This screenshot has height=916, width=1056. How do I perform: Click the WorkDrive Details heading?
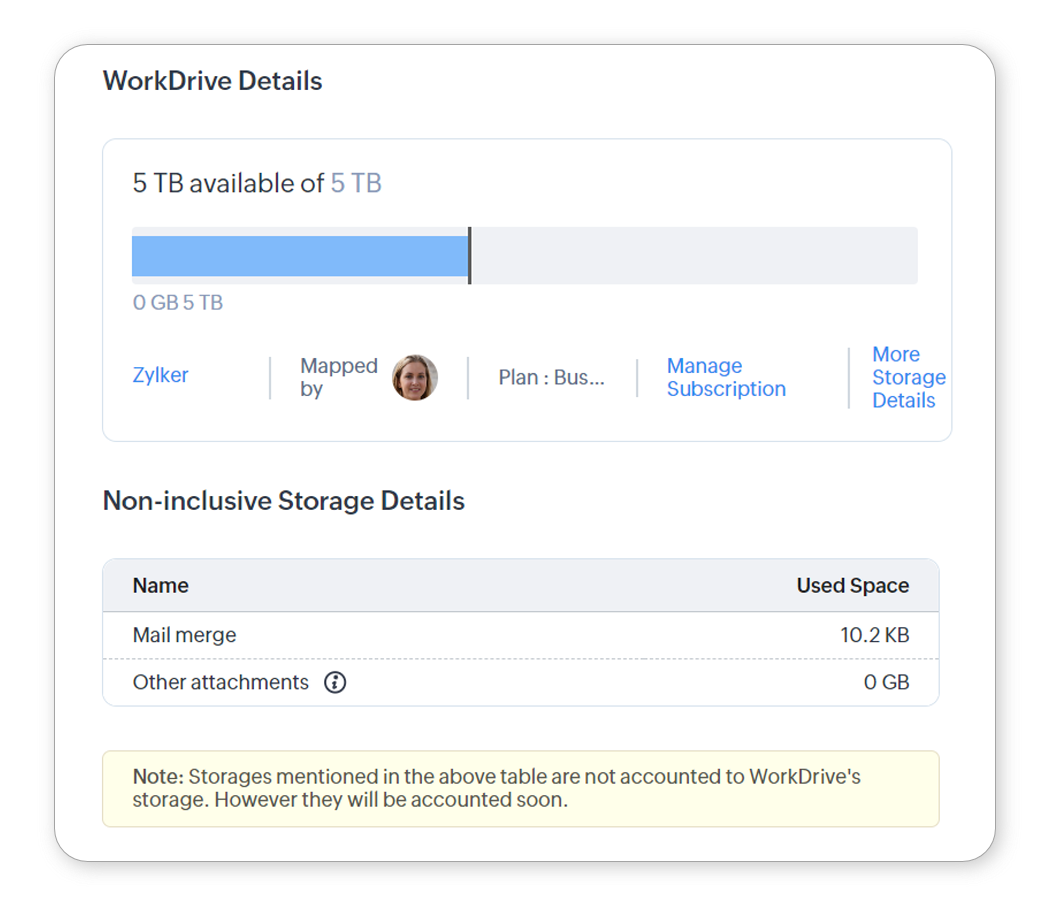(213, 81)
